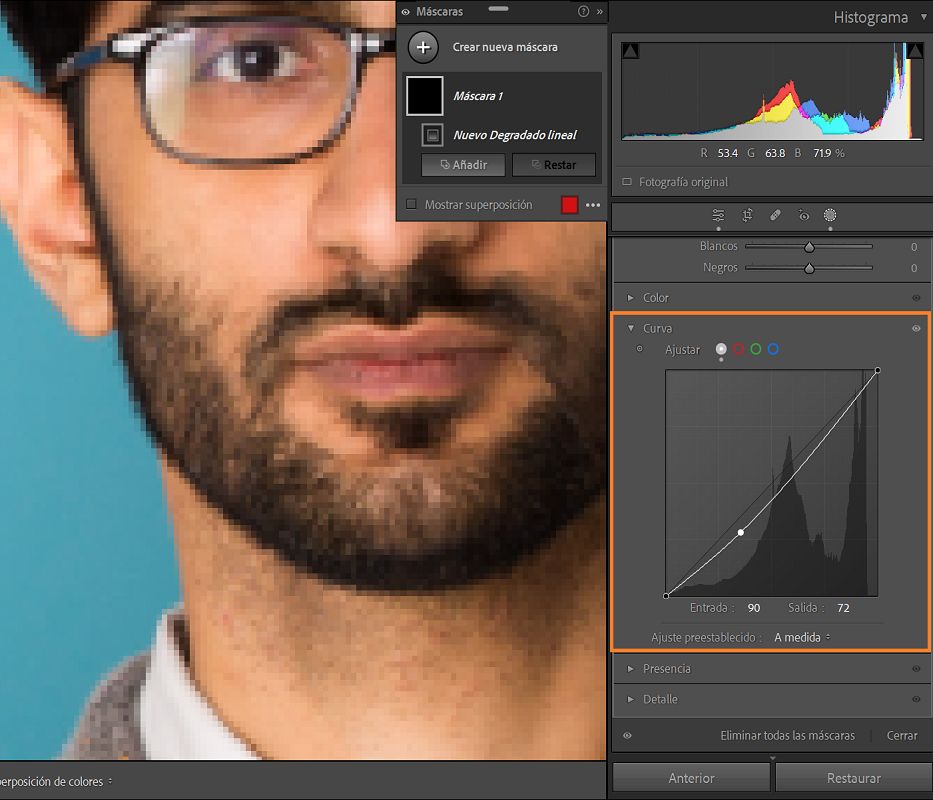
Task: Enable the Mostrar superposición checkbox
Action: coord(411,205)
